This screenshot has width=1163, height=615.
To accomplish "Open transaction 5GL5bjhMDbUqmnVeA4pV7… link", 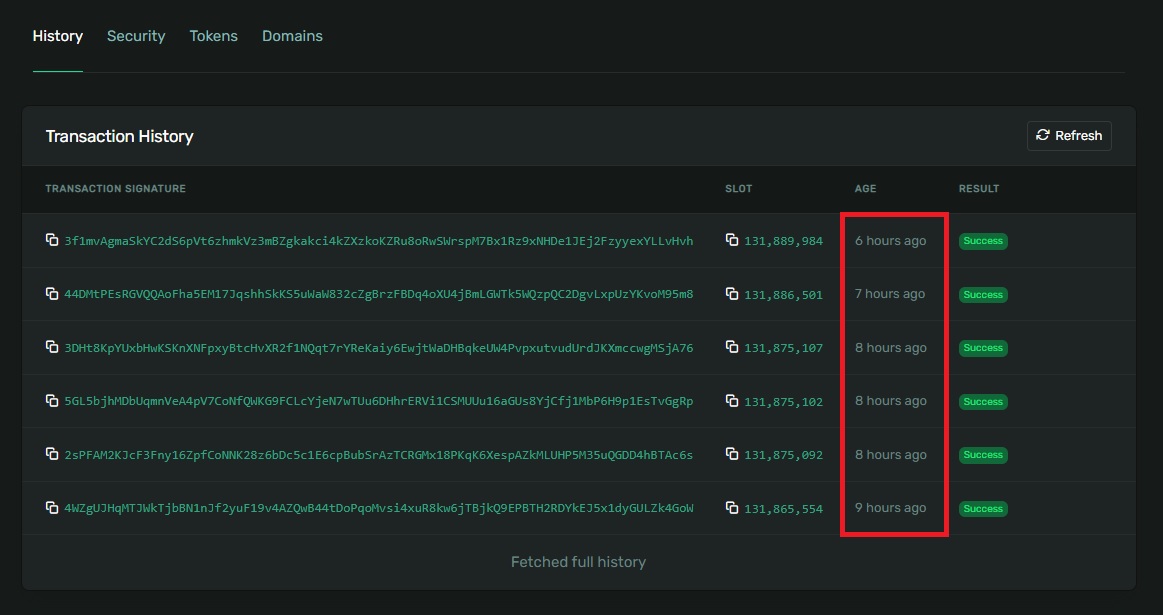I will pos(379,401).
